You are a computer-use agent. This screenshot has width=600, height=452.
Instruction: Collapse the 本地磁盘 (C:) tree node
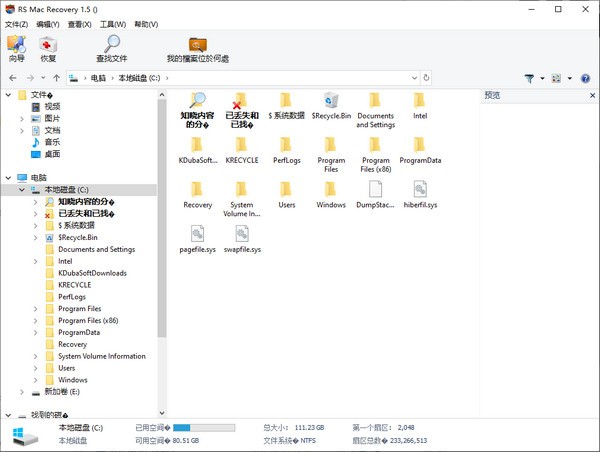pos(22,190)
